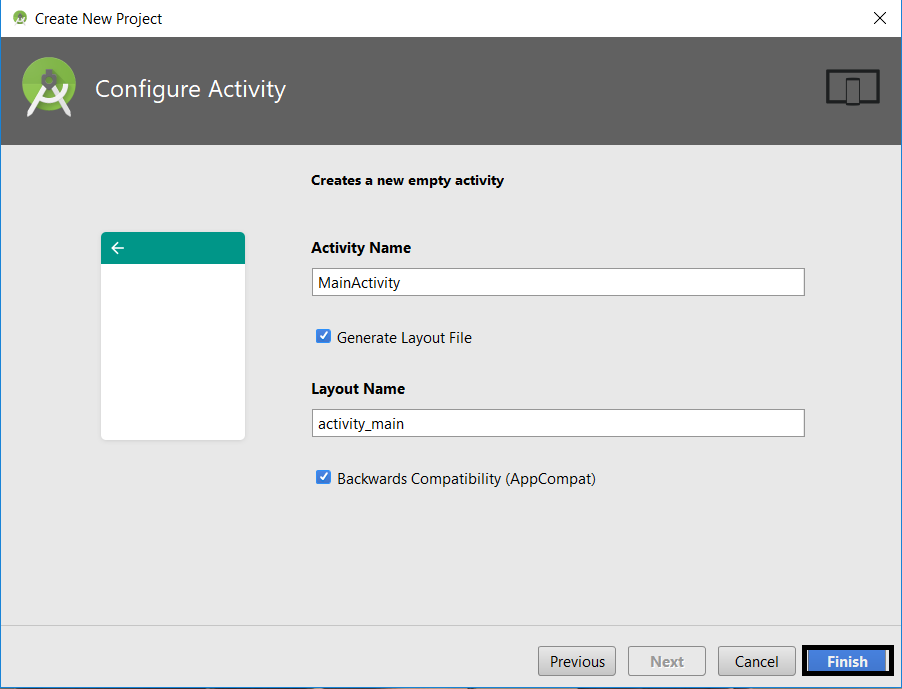Click the empty activity preview thumbnail
The width and height of the screenshot is (902, 689).
172,350
